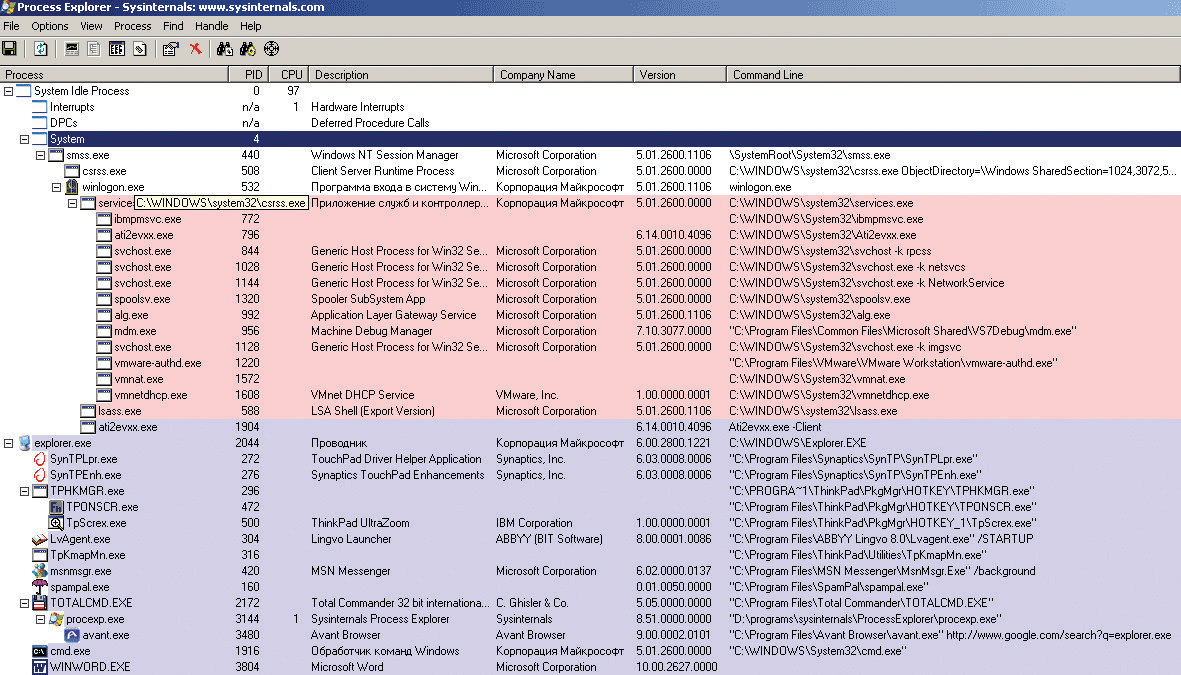This screenshot has height=675, width=1181.
Task: Select the Interrupts row
Action: point(590,107)
